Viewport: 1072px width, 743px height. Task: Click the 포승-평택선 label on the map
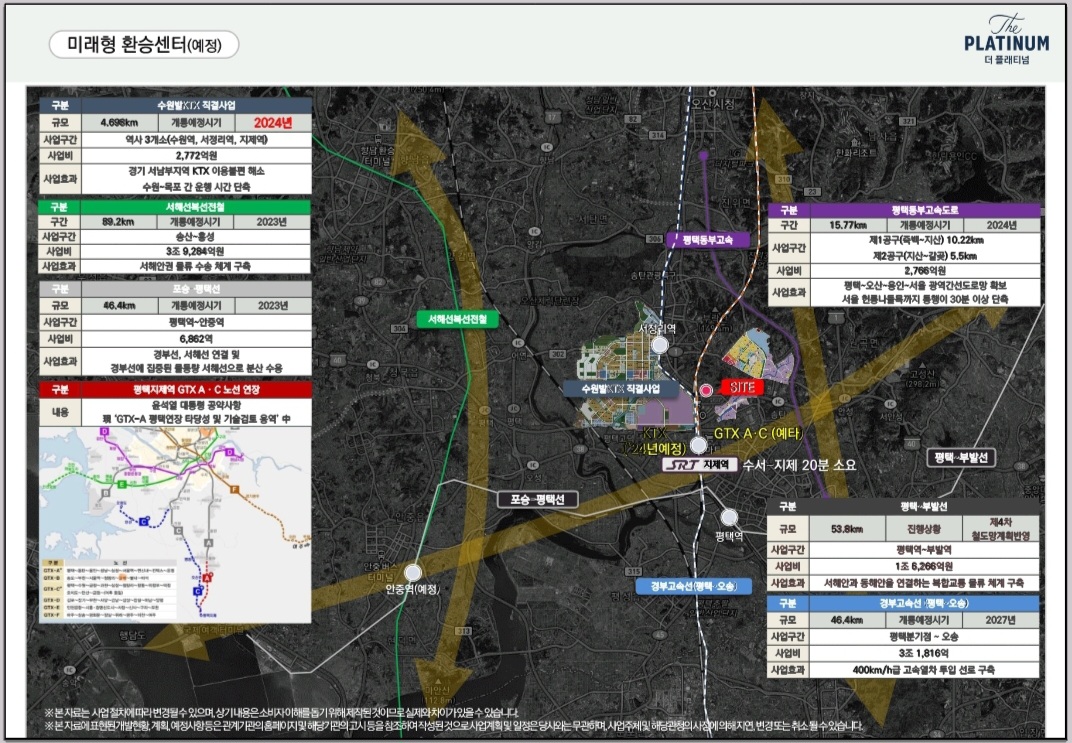coord(537,500)
